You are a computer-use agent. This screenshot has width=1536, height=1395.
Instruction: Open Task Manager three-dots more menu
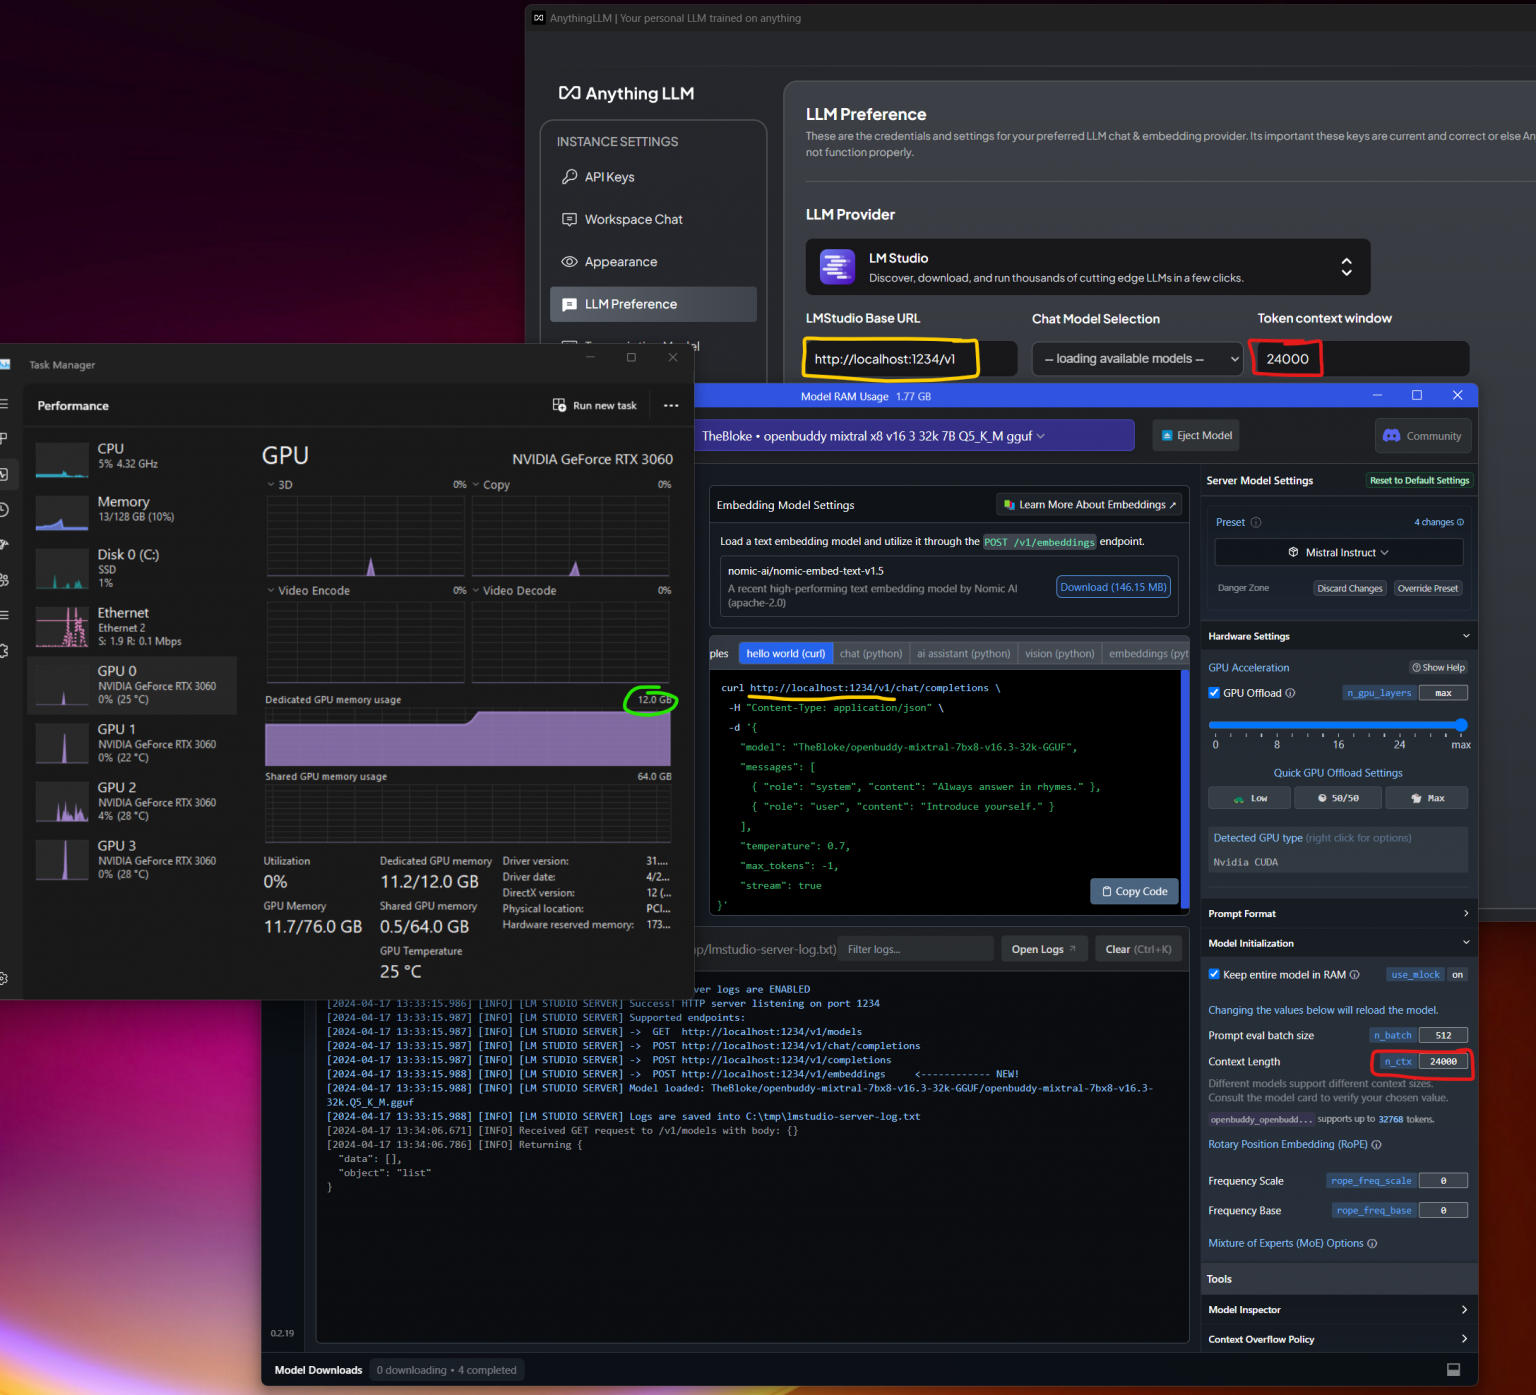point(671,406)
